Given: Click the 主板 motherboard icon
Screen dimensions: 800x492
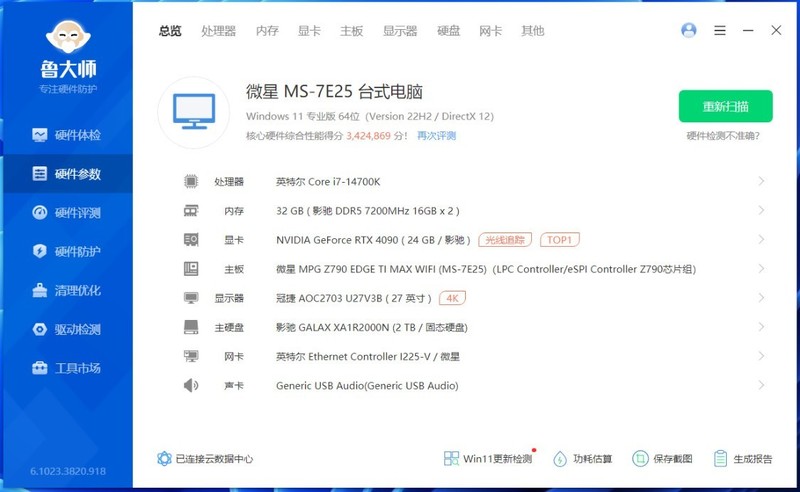Looking at the screenshot, I should (x=191, y=268).
